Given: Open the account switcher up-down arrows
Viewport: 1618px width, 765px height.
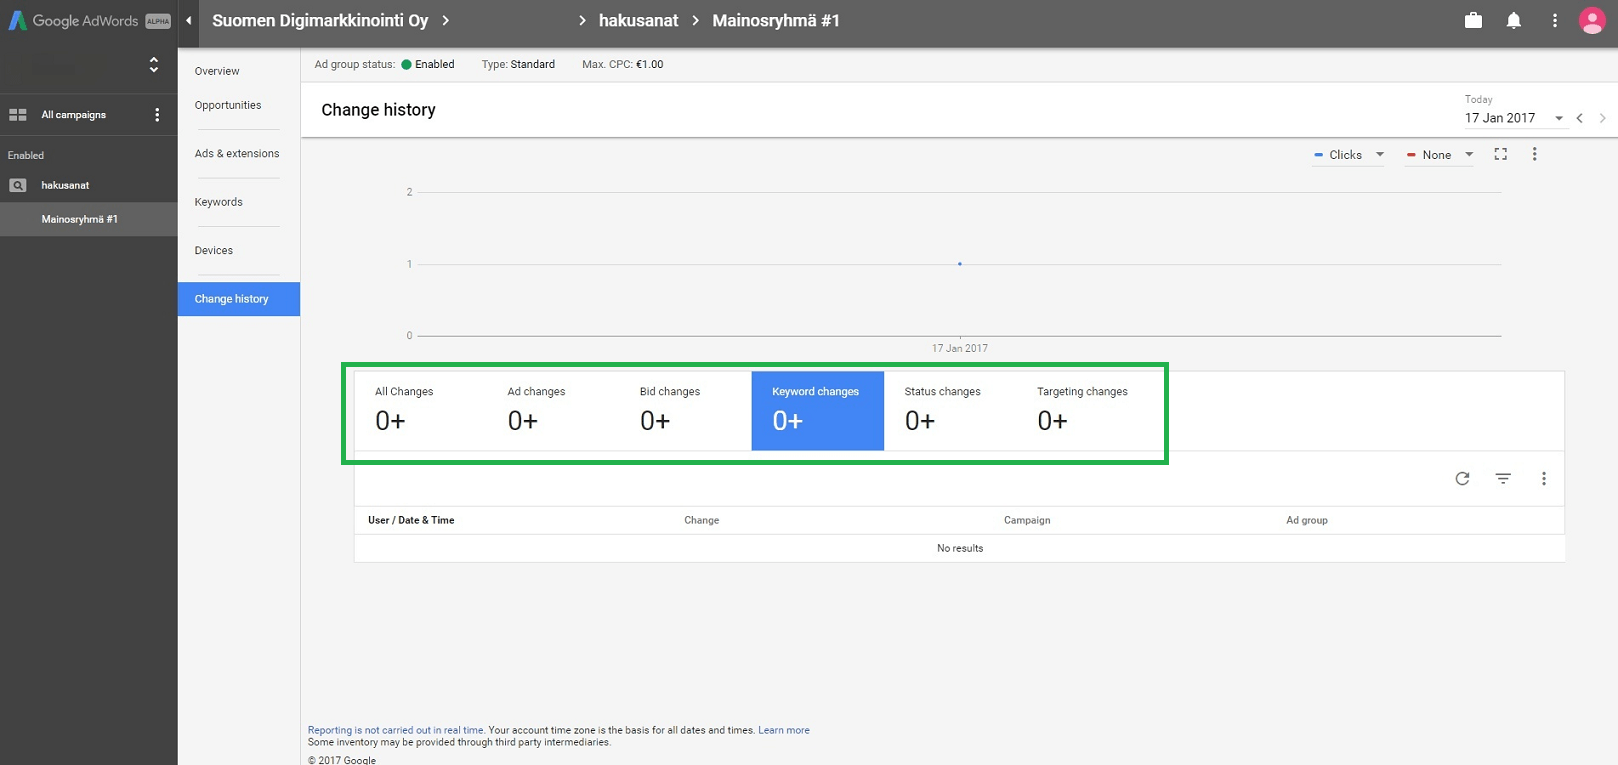Looking at the screenshot, I should tap(154, 65).
